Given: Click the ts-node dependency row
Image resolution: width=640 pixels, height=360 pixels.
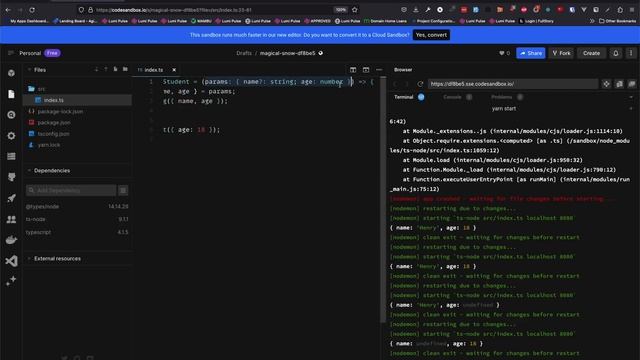Looking at the screenshot, I should [77, 219].
